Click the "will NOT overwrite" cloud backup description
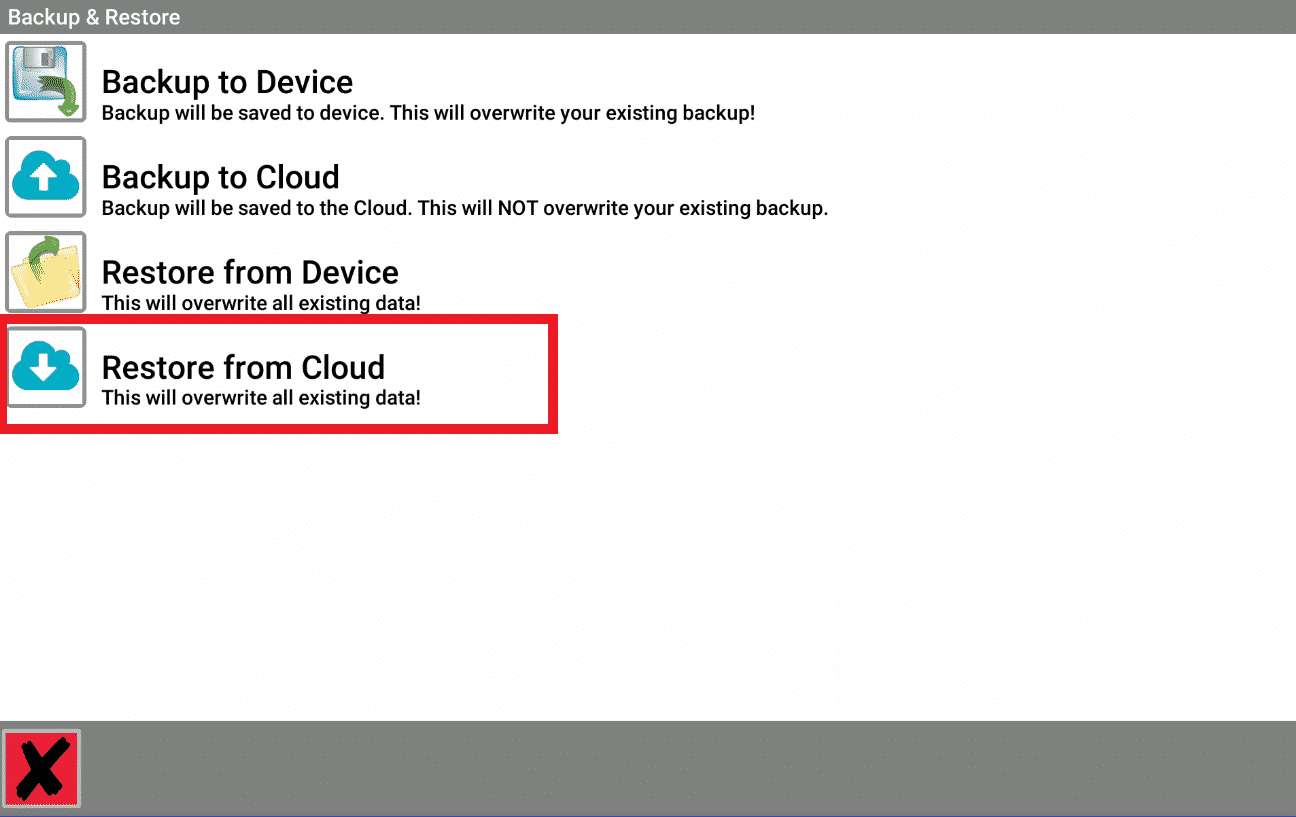 465,209
